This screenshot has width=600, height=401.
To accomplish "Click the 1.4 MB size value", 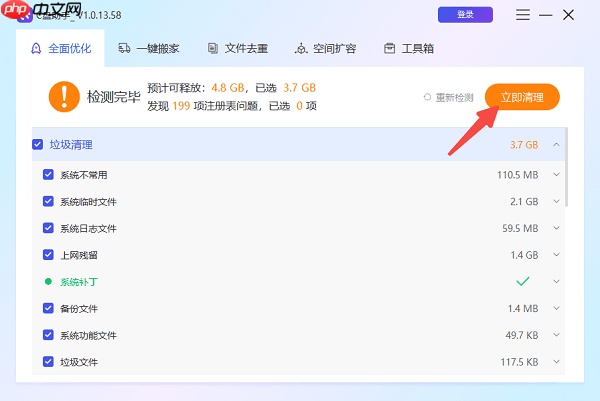I will coord(523,308).
